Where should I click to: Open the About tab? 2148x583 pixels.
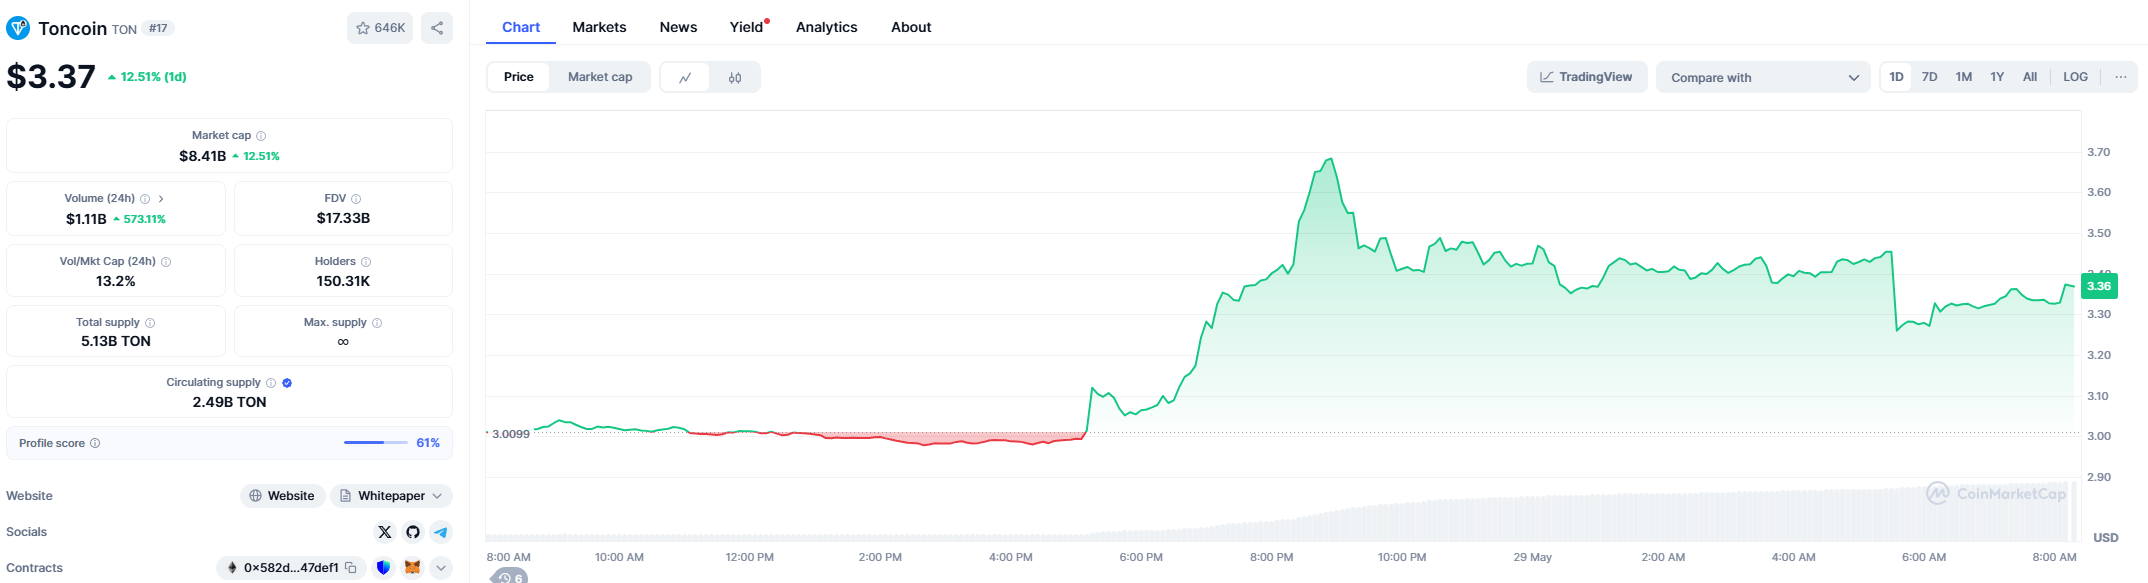click(x=911, y=27)
